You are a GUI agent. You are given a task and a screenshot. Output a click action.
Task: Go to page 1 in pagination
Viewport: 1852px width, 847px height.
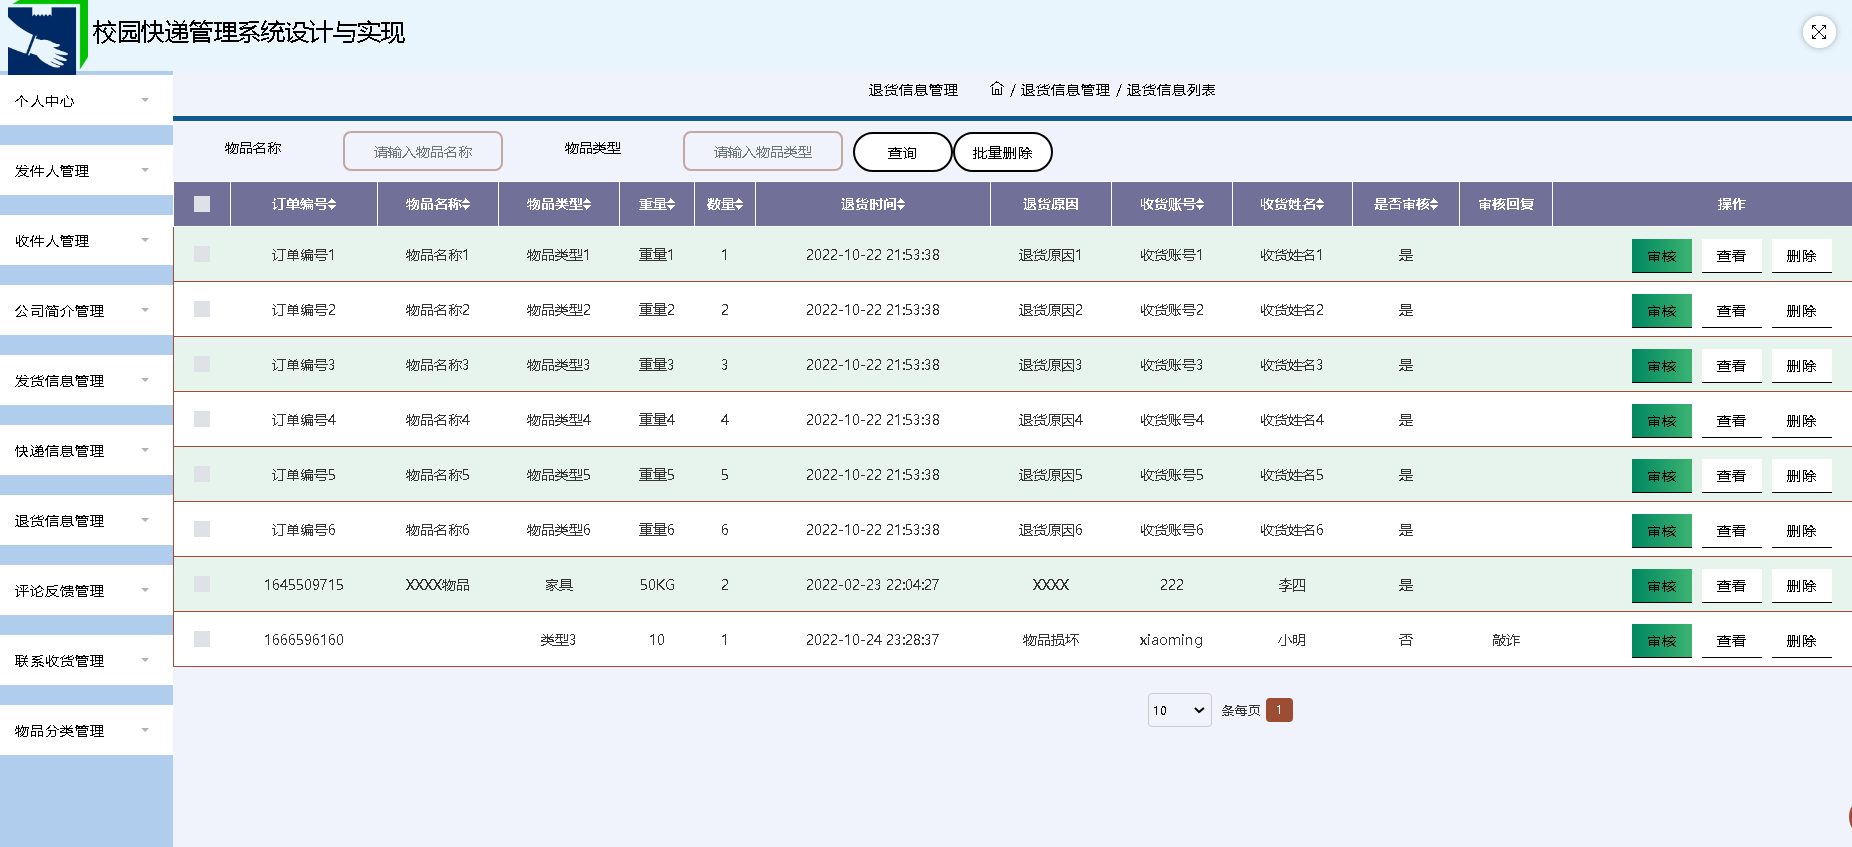click(x=1279, y=710)
